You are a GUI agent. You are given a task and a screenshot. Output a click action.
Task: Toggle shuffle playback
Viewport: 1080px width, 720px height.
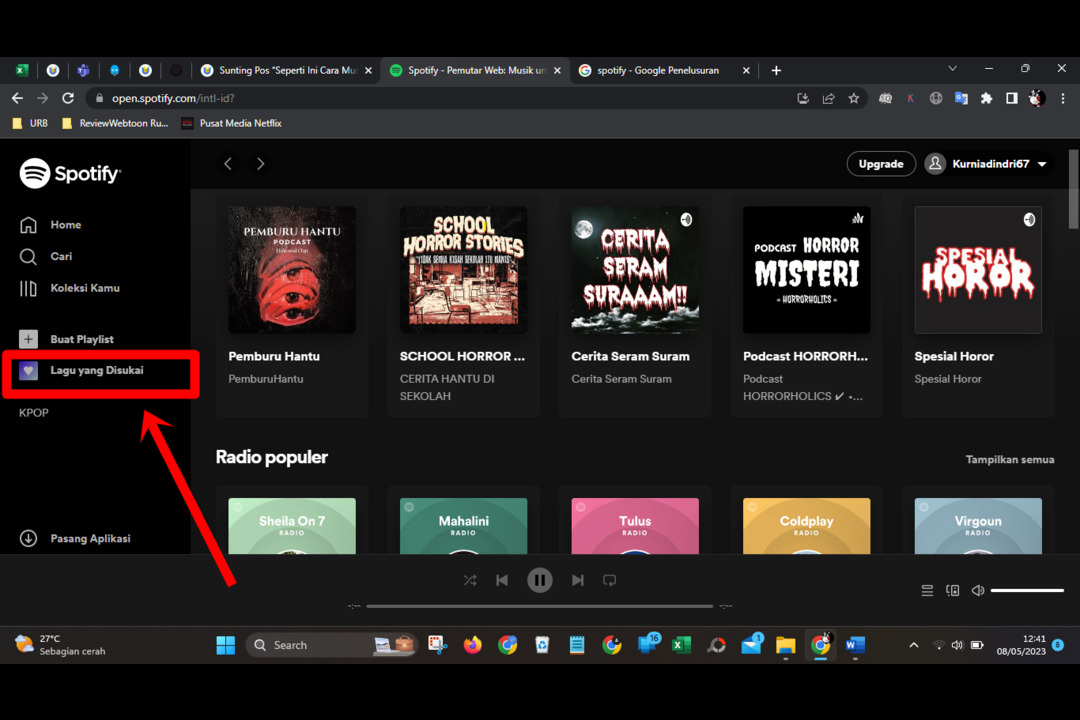coord(470,580)
